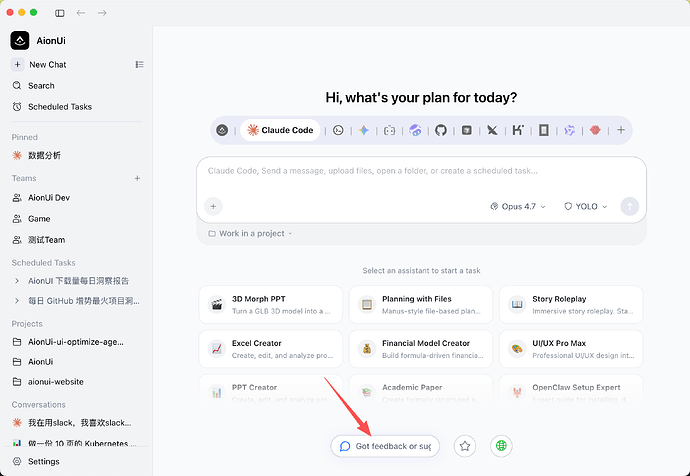The image size is (690, 476).
Task: Add a new agent with plus icon
Action: coord(621,130)
